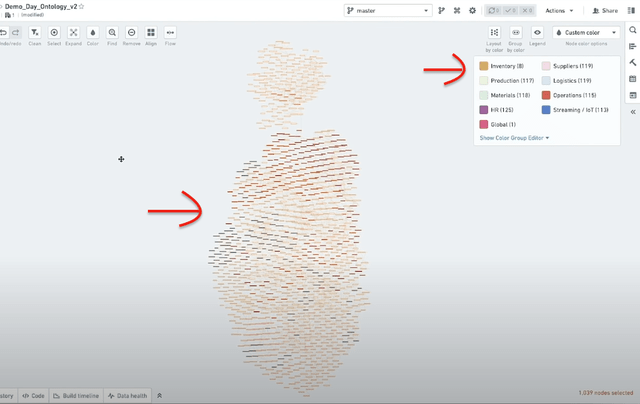Click the Group by color icon
The image size is (640, 404).
pos(516,33)
